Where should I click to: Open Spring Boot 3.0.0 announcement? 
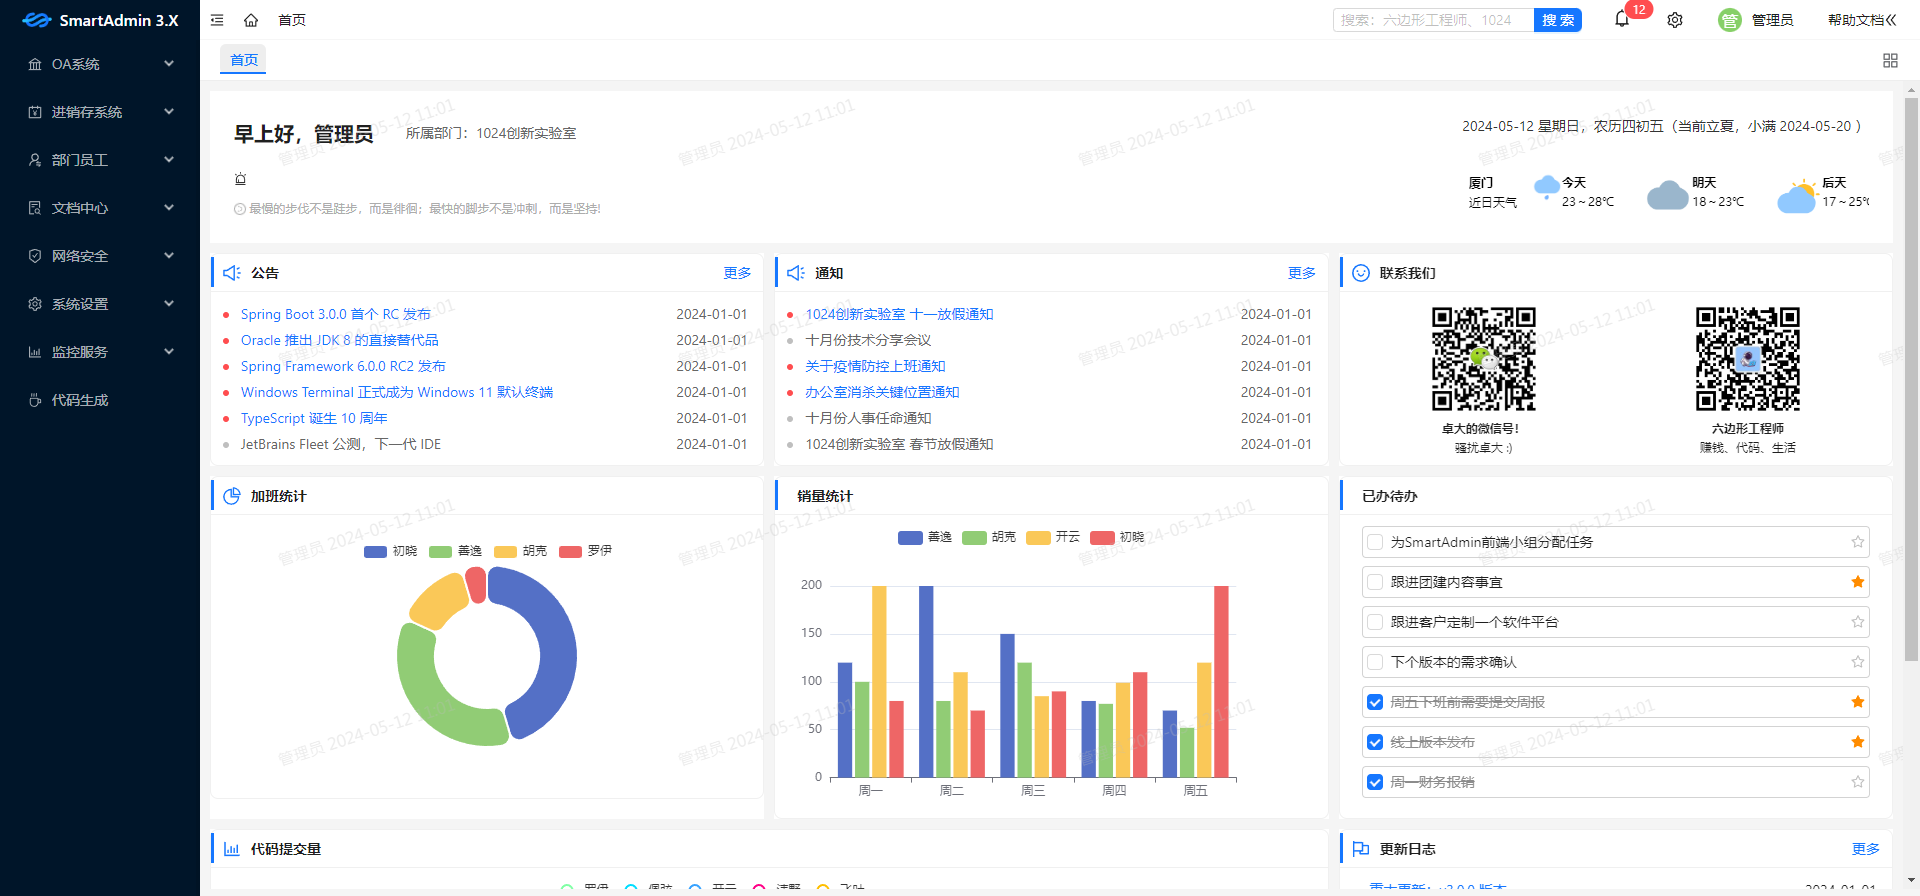335,314
